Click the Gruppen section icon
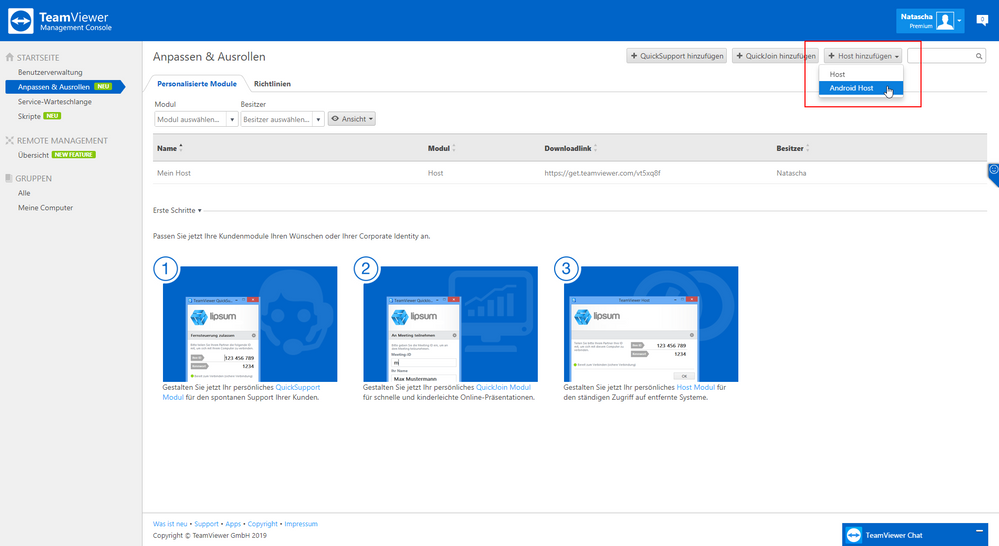The width and height of the screenshot is (999, 546). pos(9,178)
